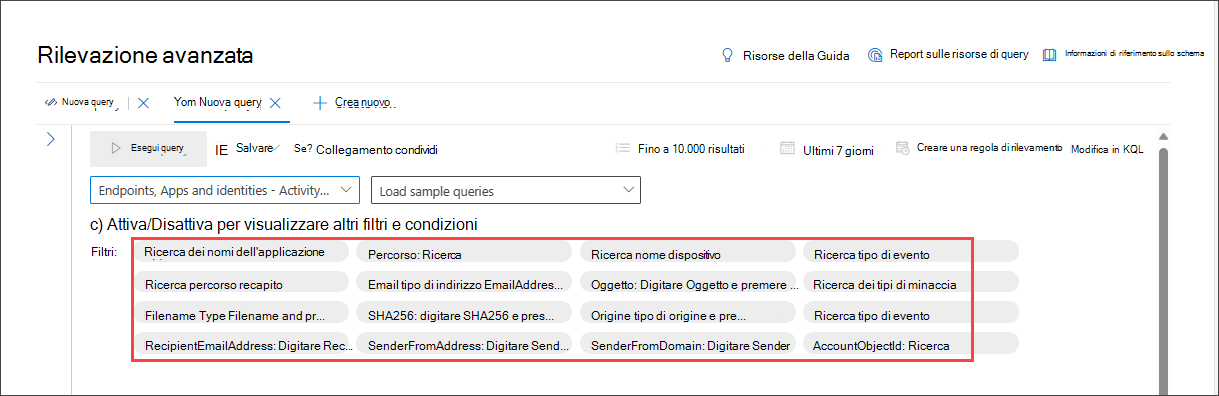This screenshot has width=1219, height=396.
Task: Open Load sample queries dropdown
Action: point(505,190)
